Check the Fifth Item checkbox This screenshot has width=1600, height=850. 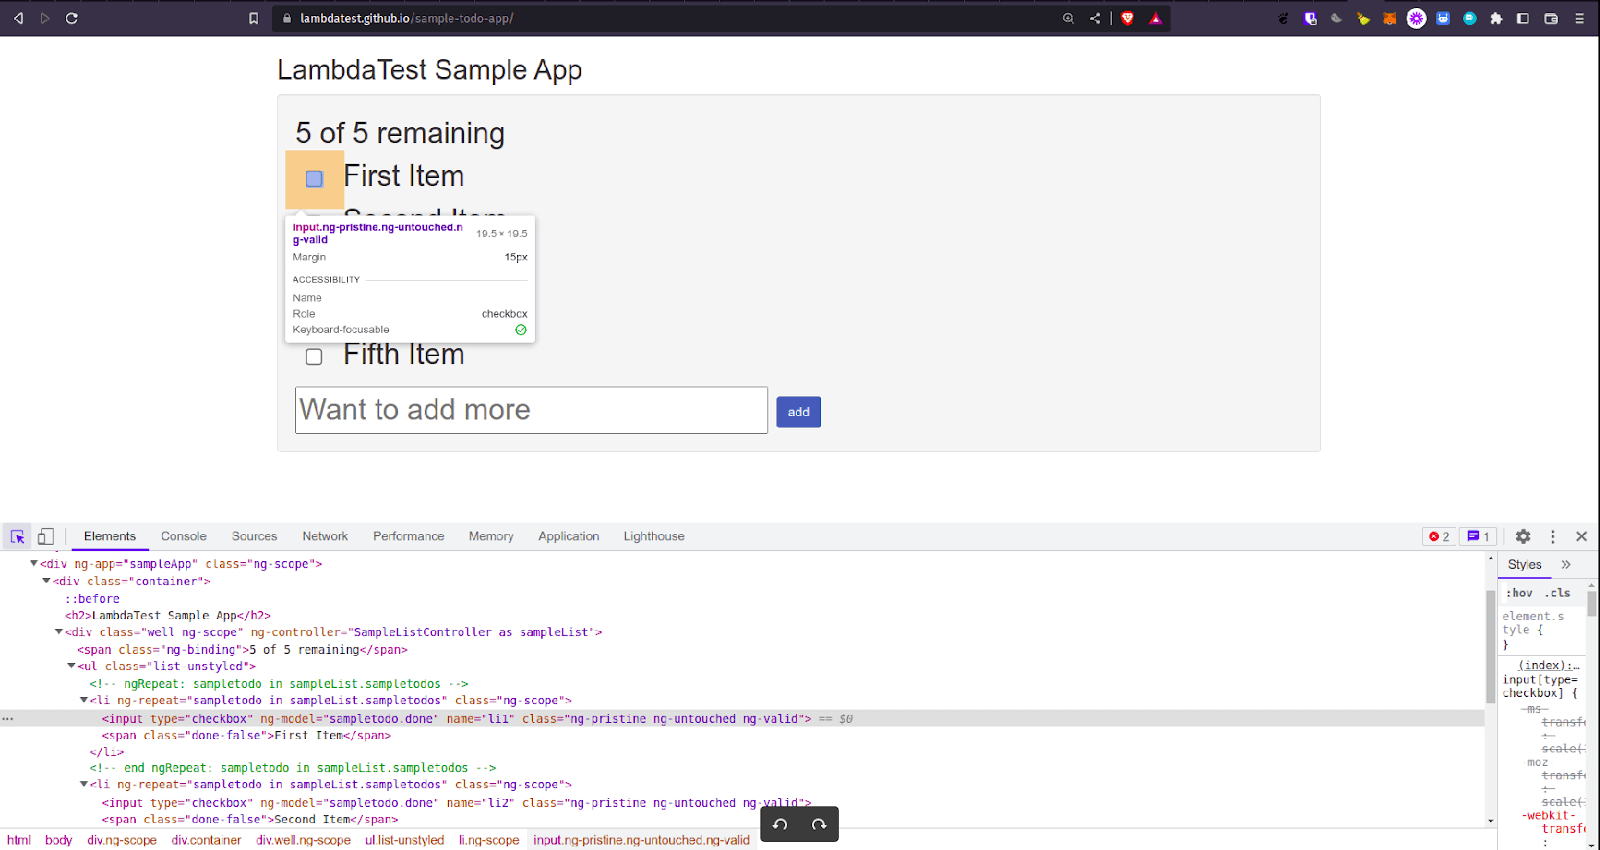pyautogui.click(x=314, y=357)
